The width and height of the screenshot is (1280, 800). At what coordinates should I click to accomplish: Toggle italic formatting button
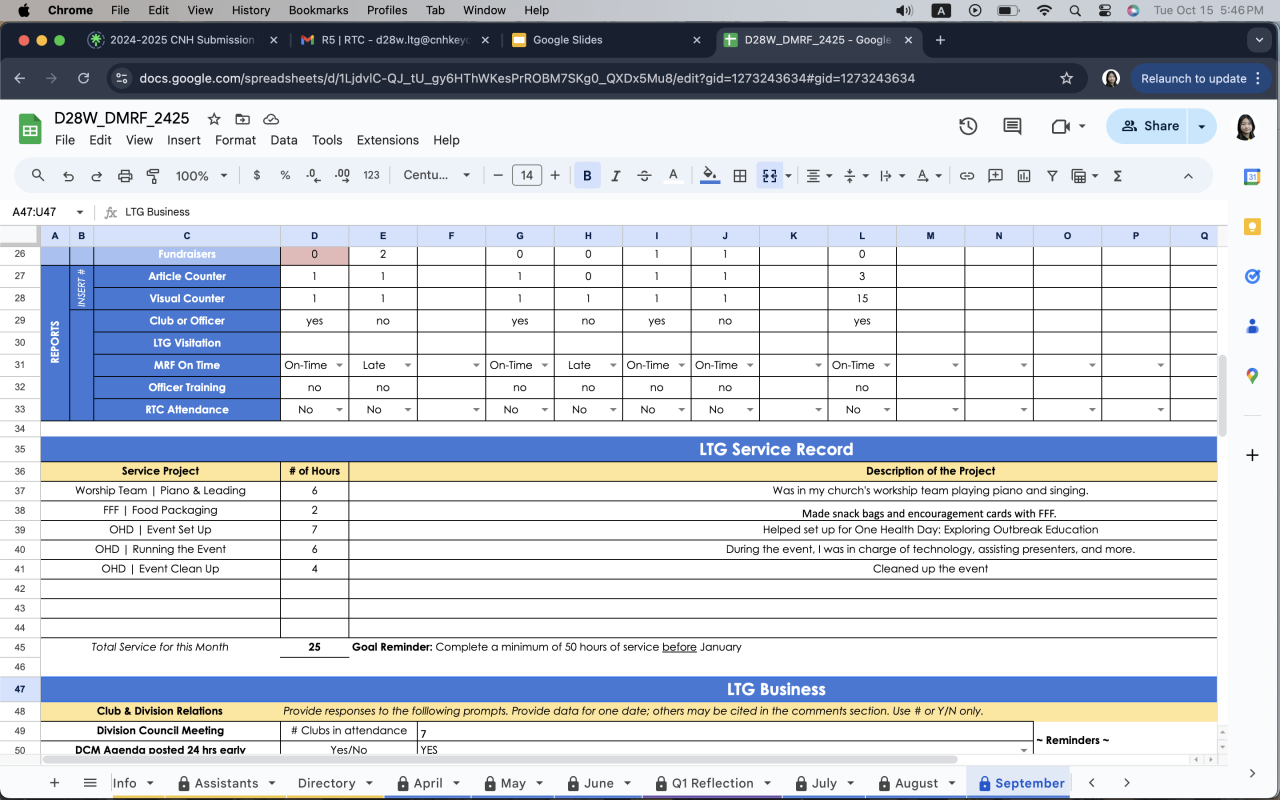click(615, 175)
